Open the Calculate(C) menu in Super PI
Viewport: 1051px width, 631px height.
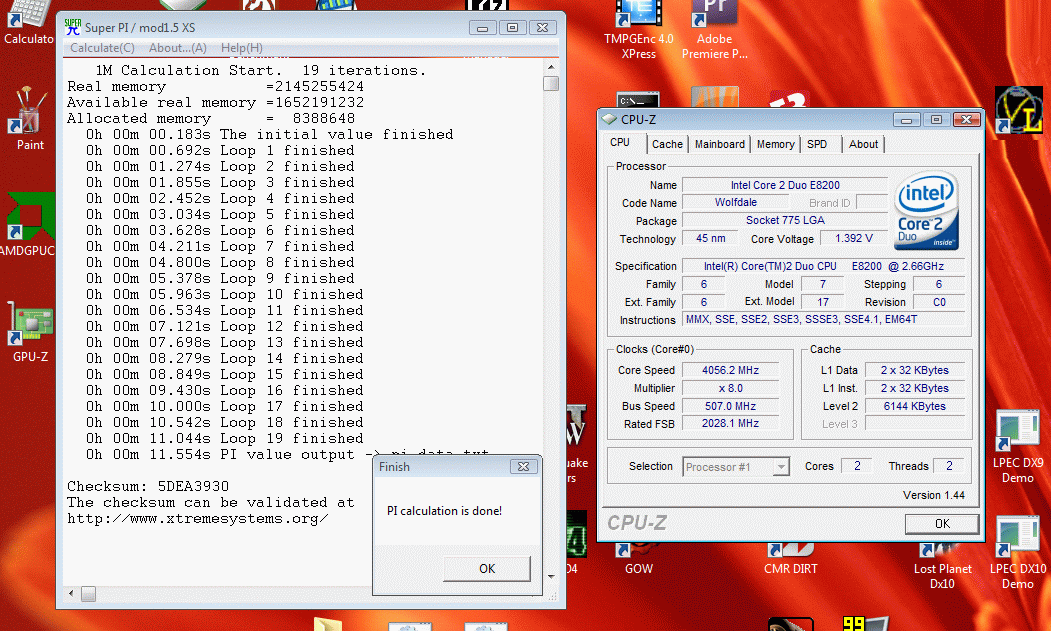click(102, 48)
